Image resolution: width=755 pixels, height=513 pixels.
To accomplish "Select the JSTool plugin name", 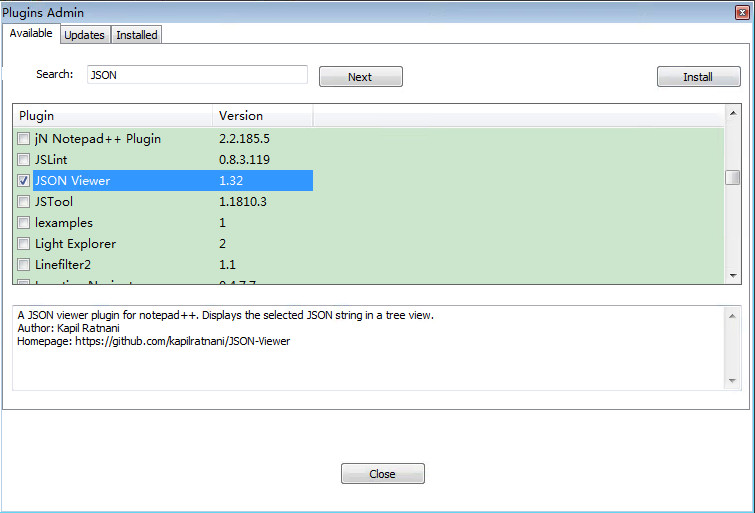I will (x=54, y=201).
